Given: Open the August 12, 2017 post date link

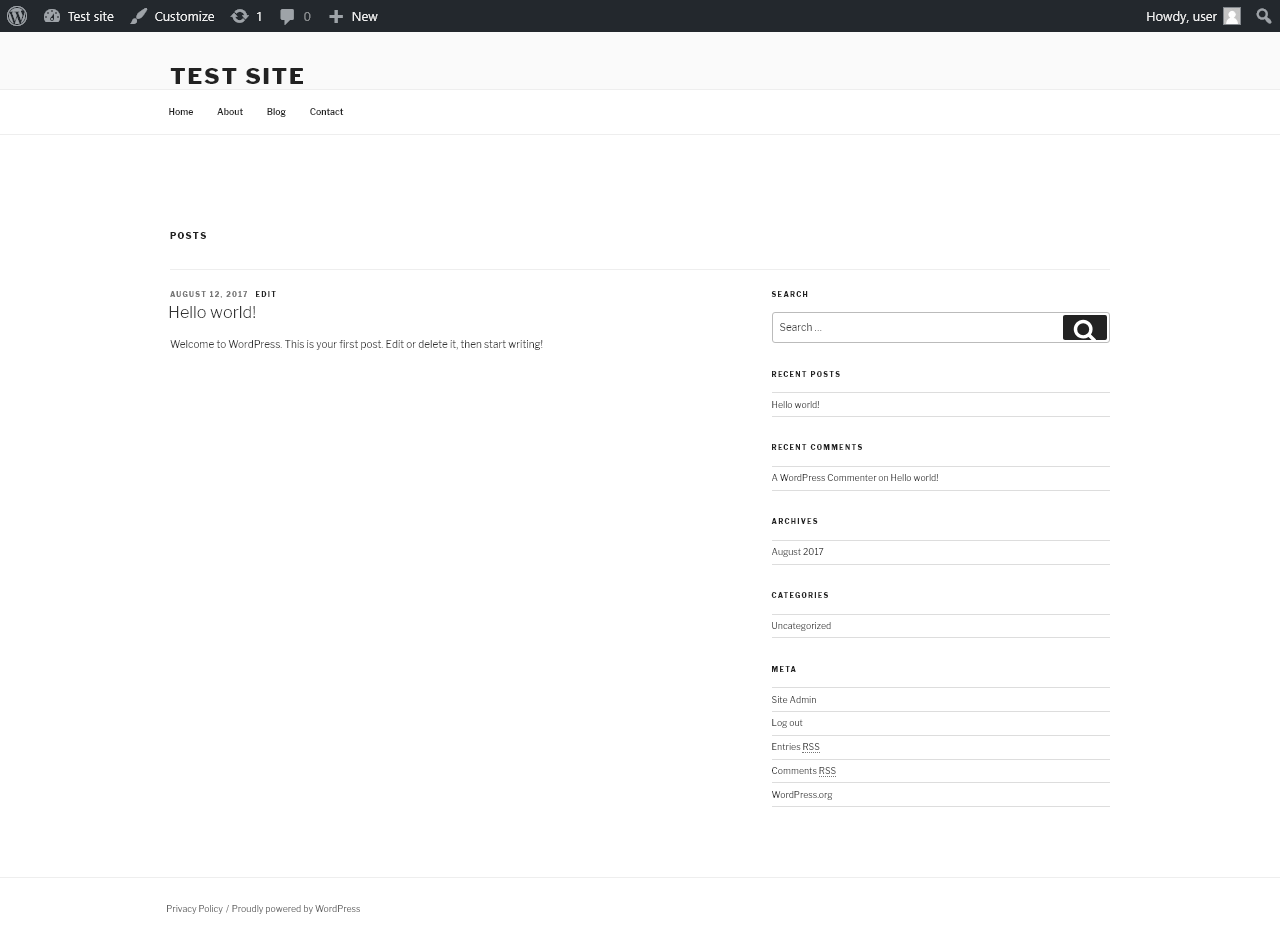Looking at the screenshot, I should tap(209, 294).
